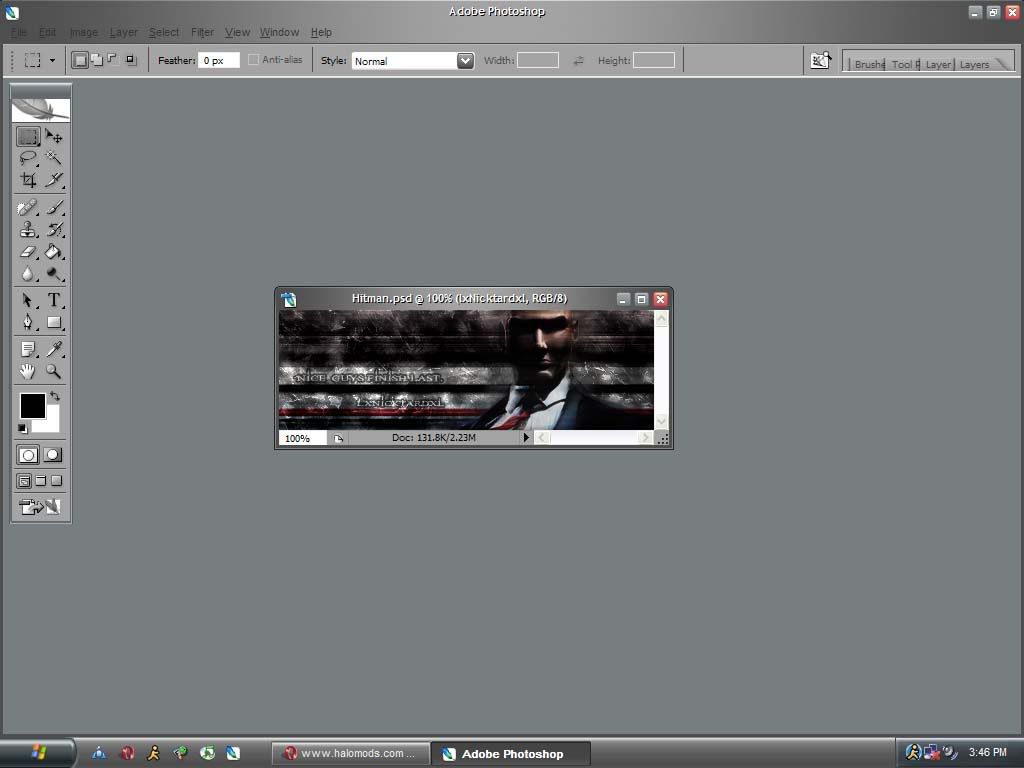Viewport: 1024px width, 768px height.
Task: Click Adobe Photoshop taskbar button
Action: pyautogui.click(x=511, y=754)
